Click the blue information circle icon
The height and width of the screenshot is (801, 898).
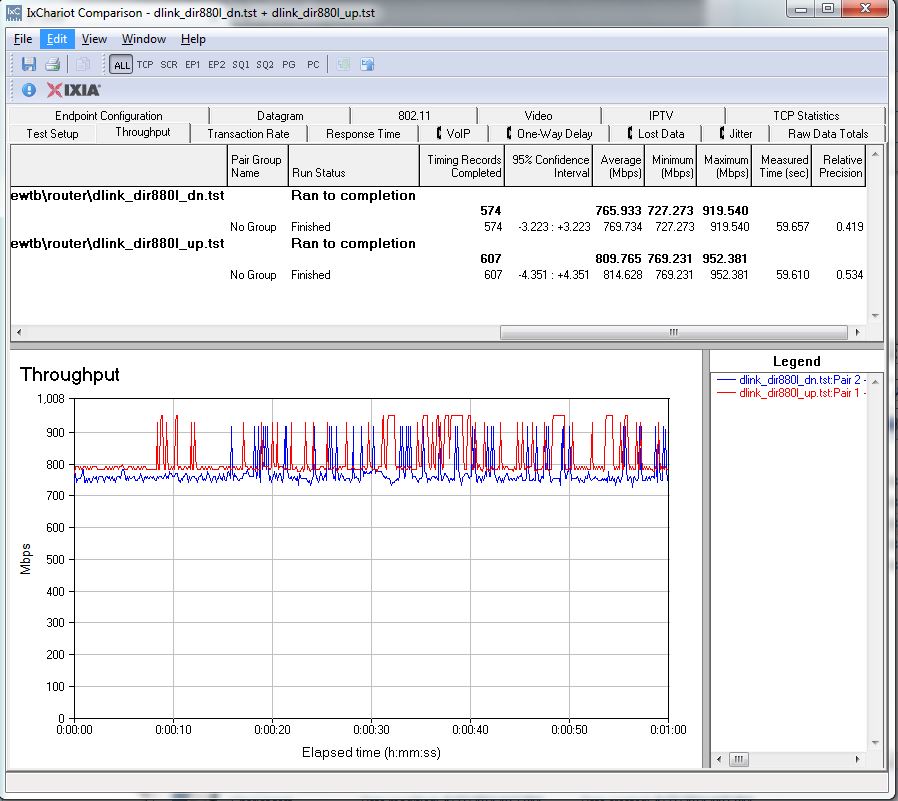pyautogui.click(x=29, y=90)
